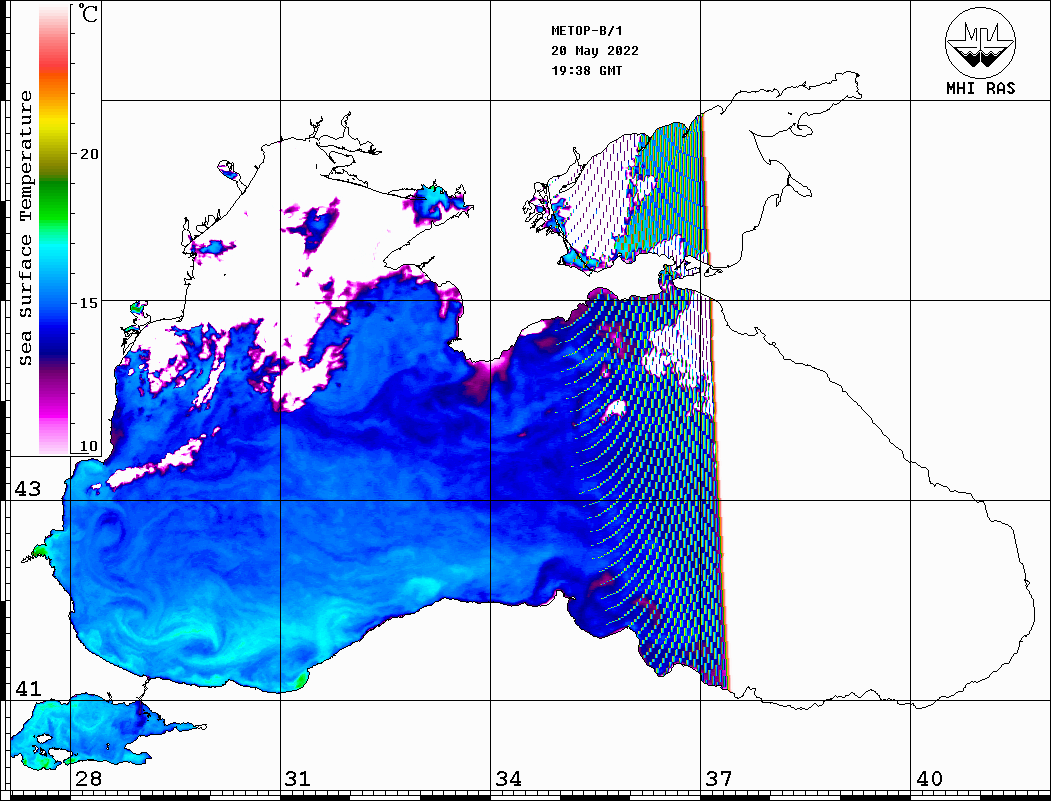Click longitude label '40'

[929, 778]
